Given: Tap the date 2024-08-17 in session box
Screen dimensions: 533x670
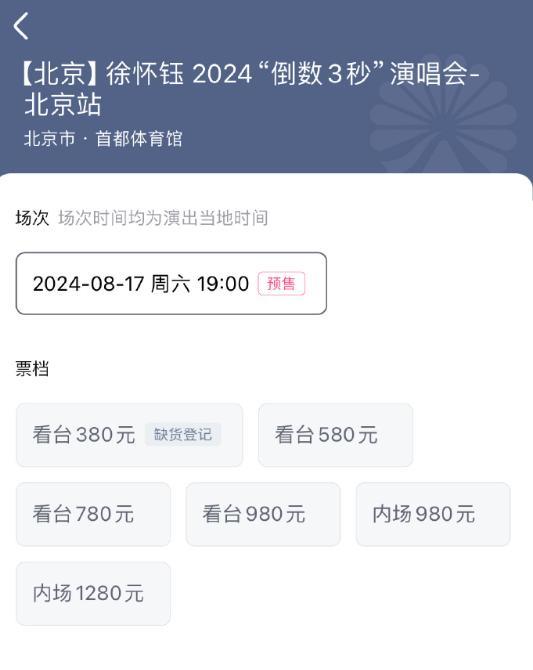Looking at the screenshot, I should coord(88,284).
